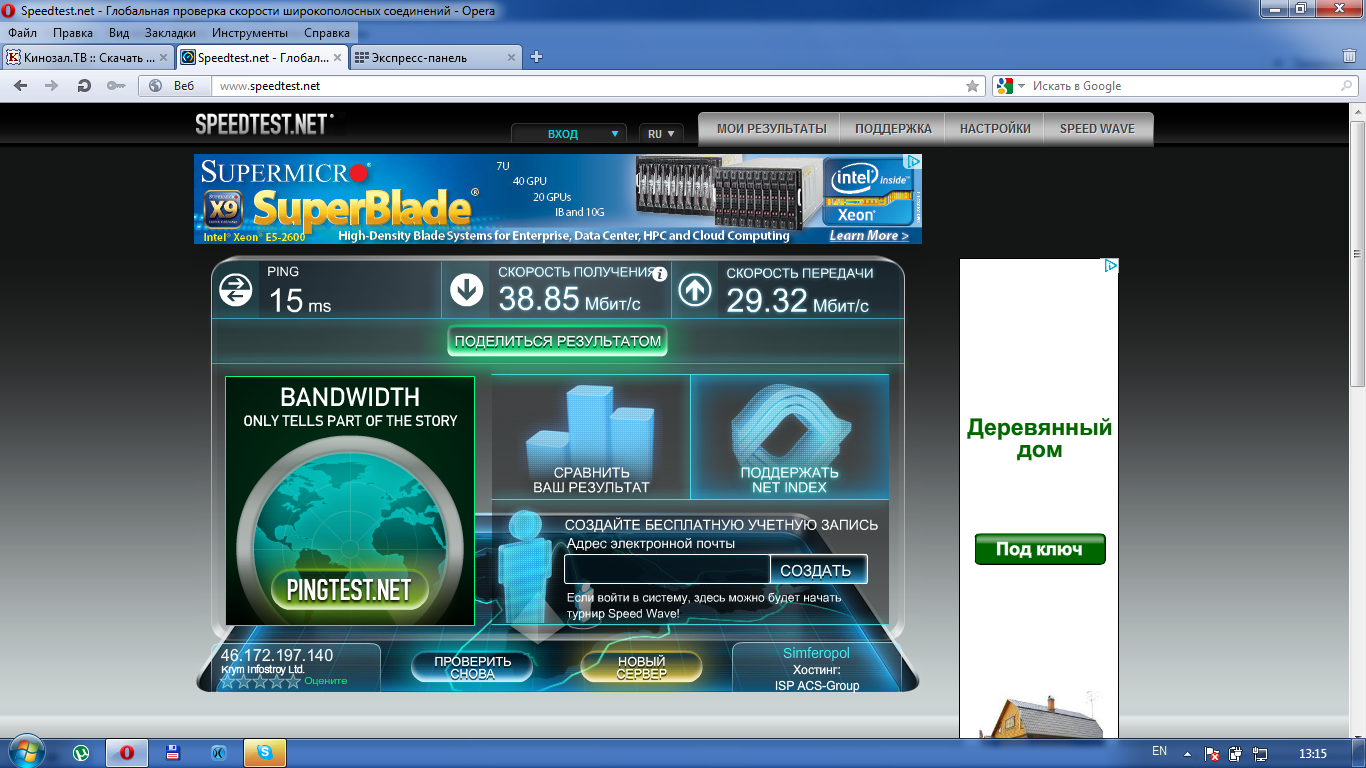Click the download speed arrow icon
This screenshot has height=768, width=1366.
click(x=466, y=290)
